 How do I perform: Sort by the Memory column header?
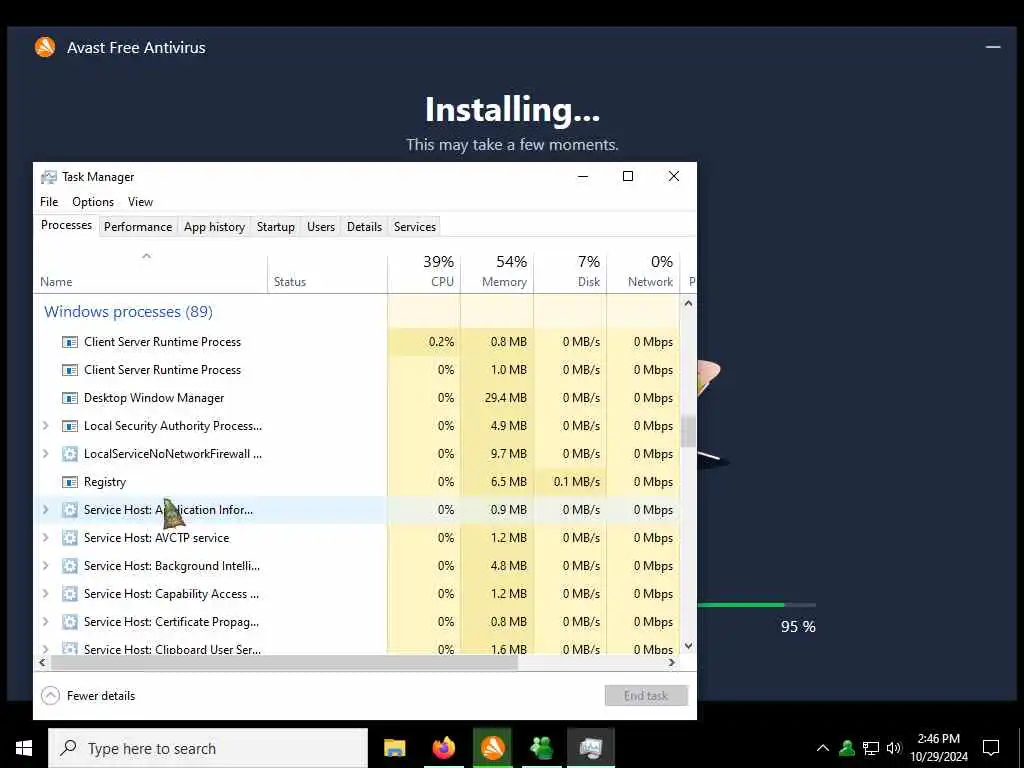point(498,272)
